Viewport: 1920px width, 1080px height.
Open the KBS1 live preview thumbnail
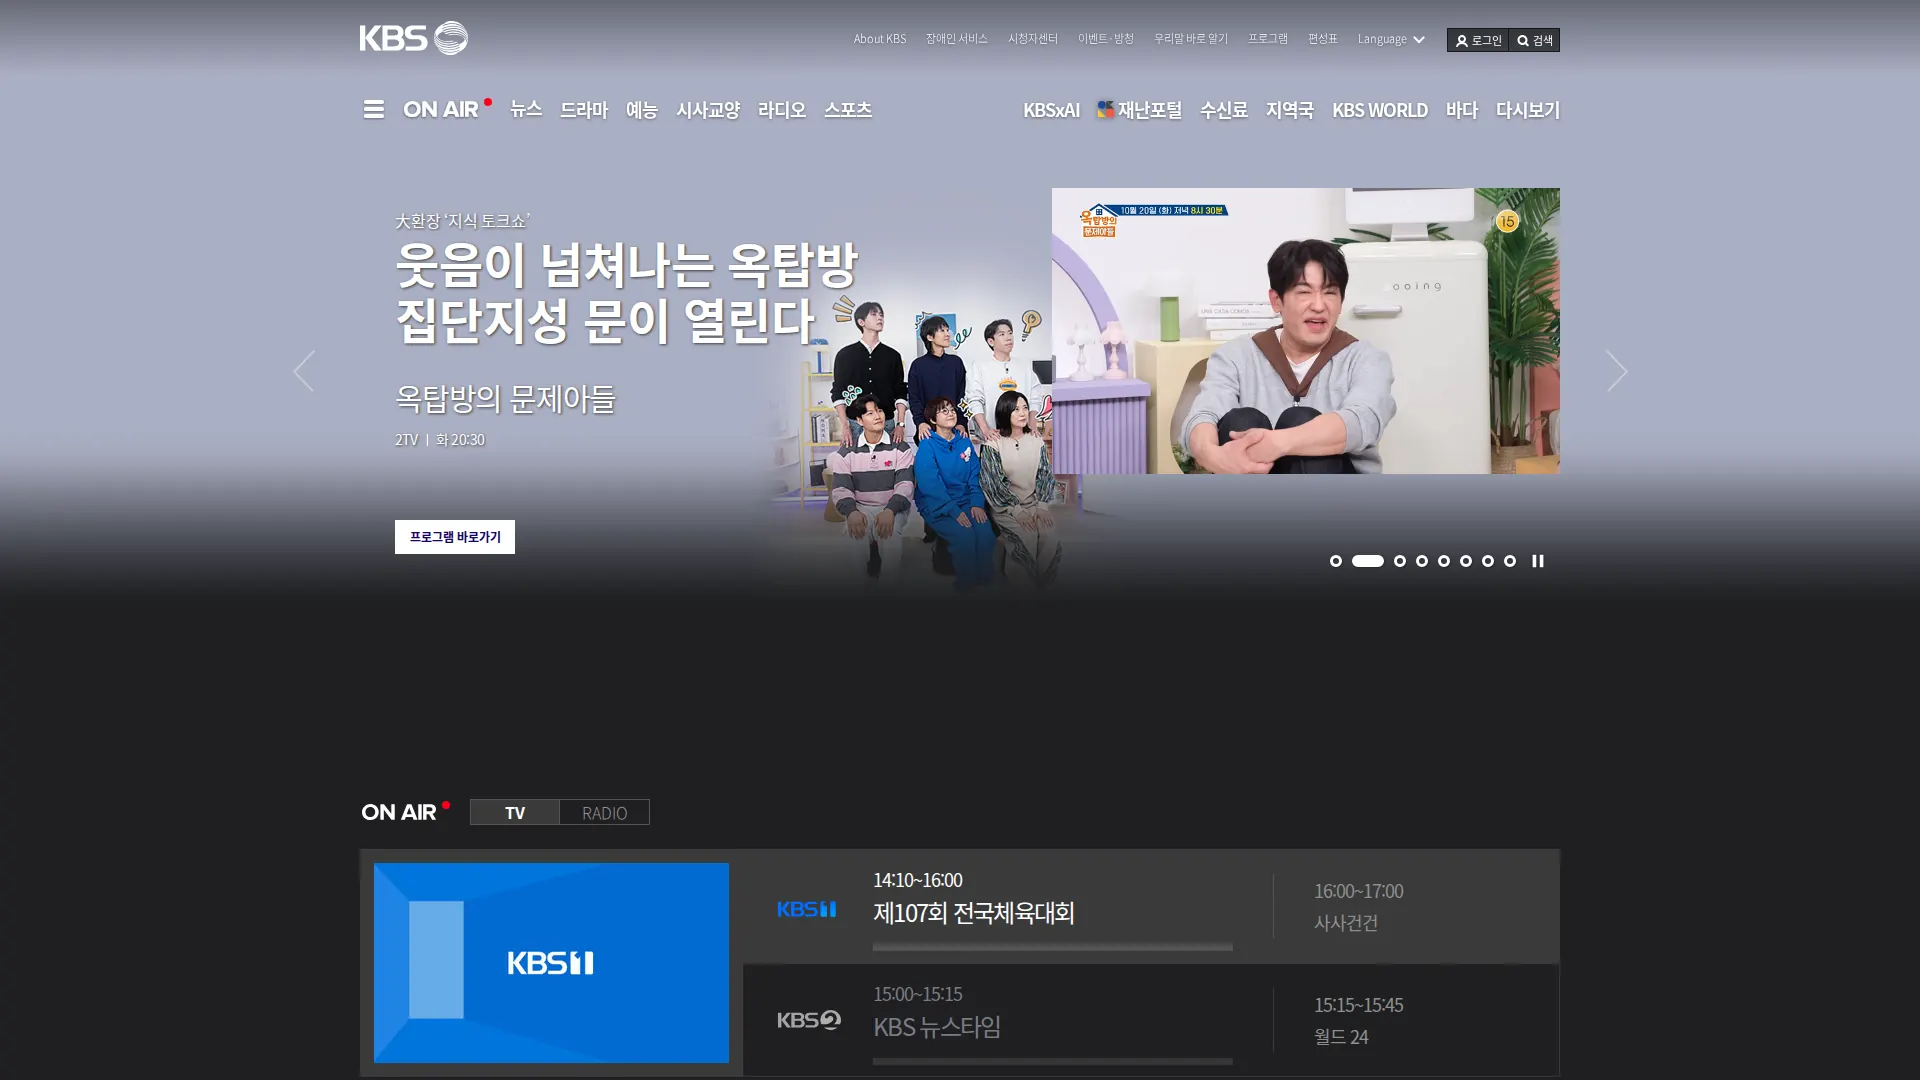point(551,963)
